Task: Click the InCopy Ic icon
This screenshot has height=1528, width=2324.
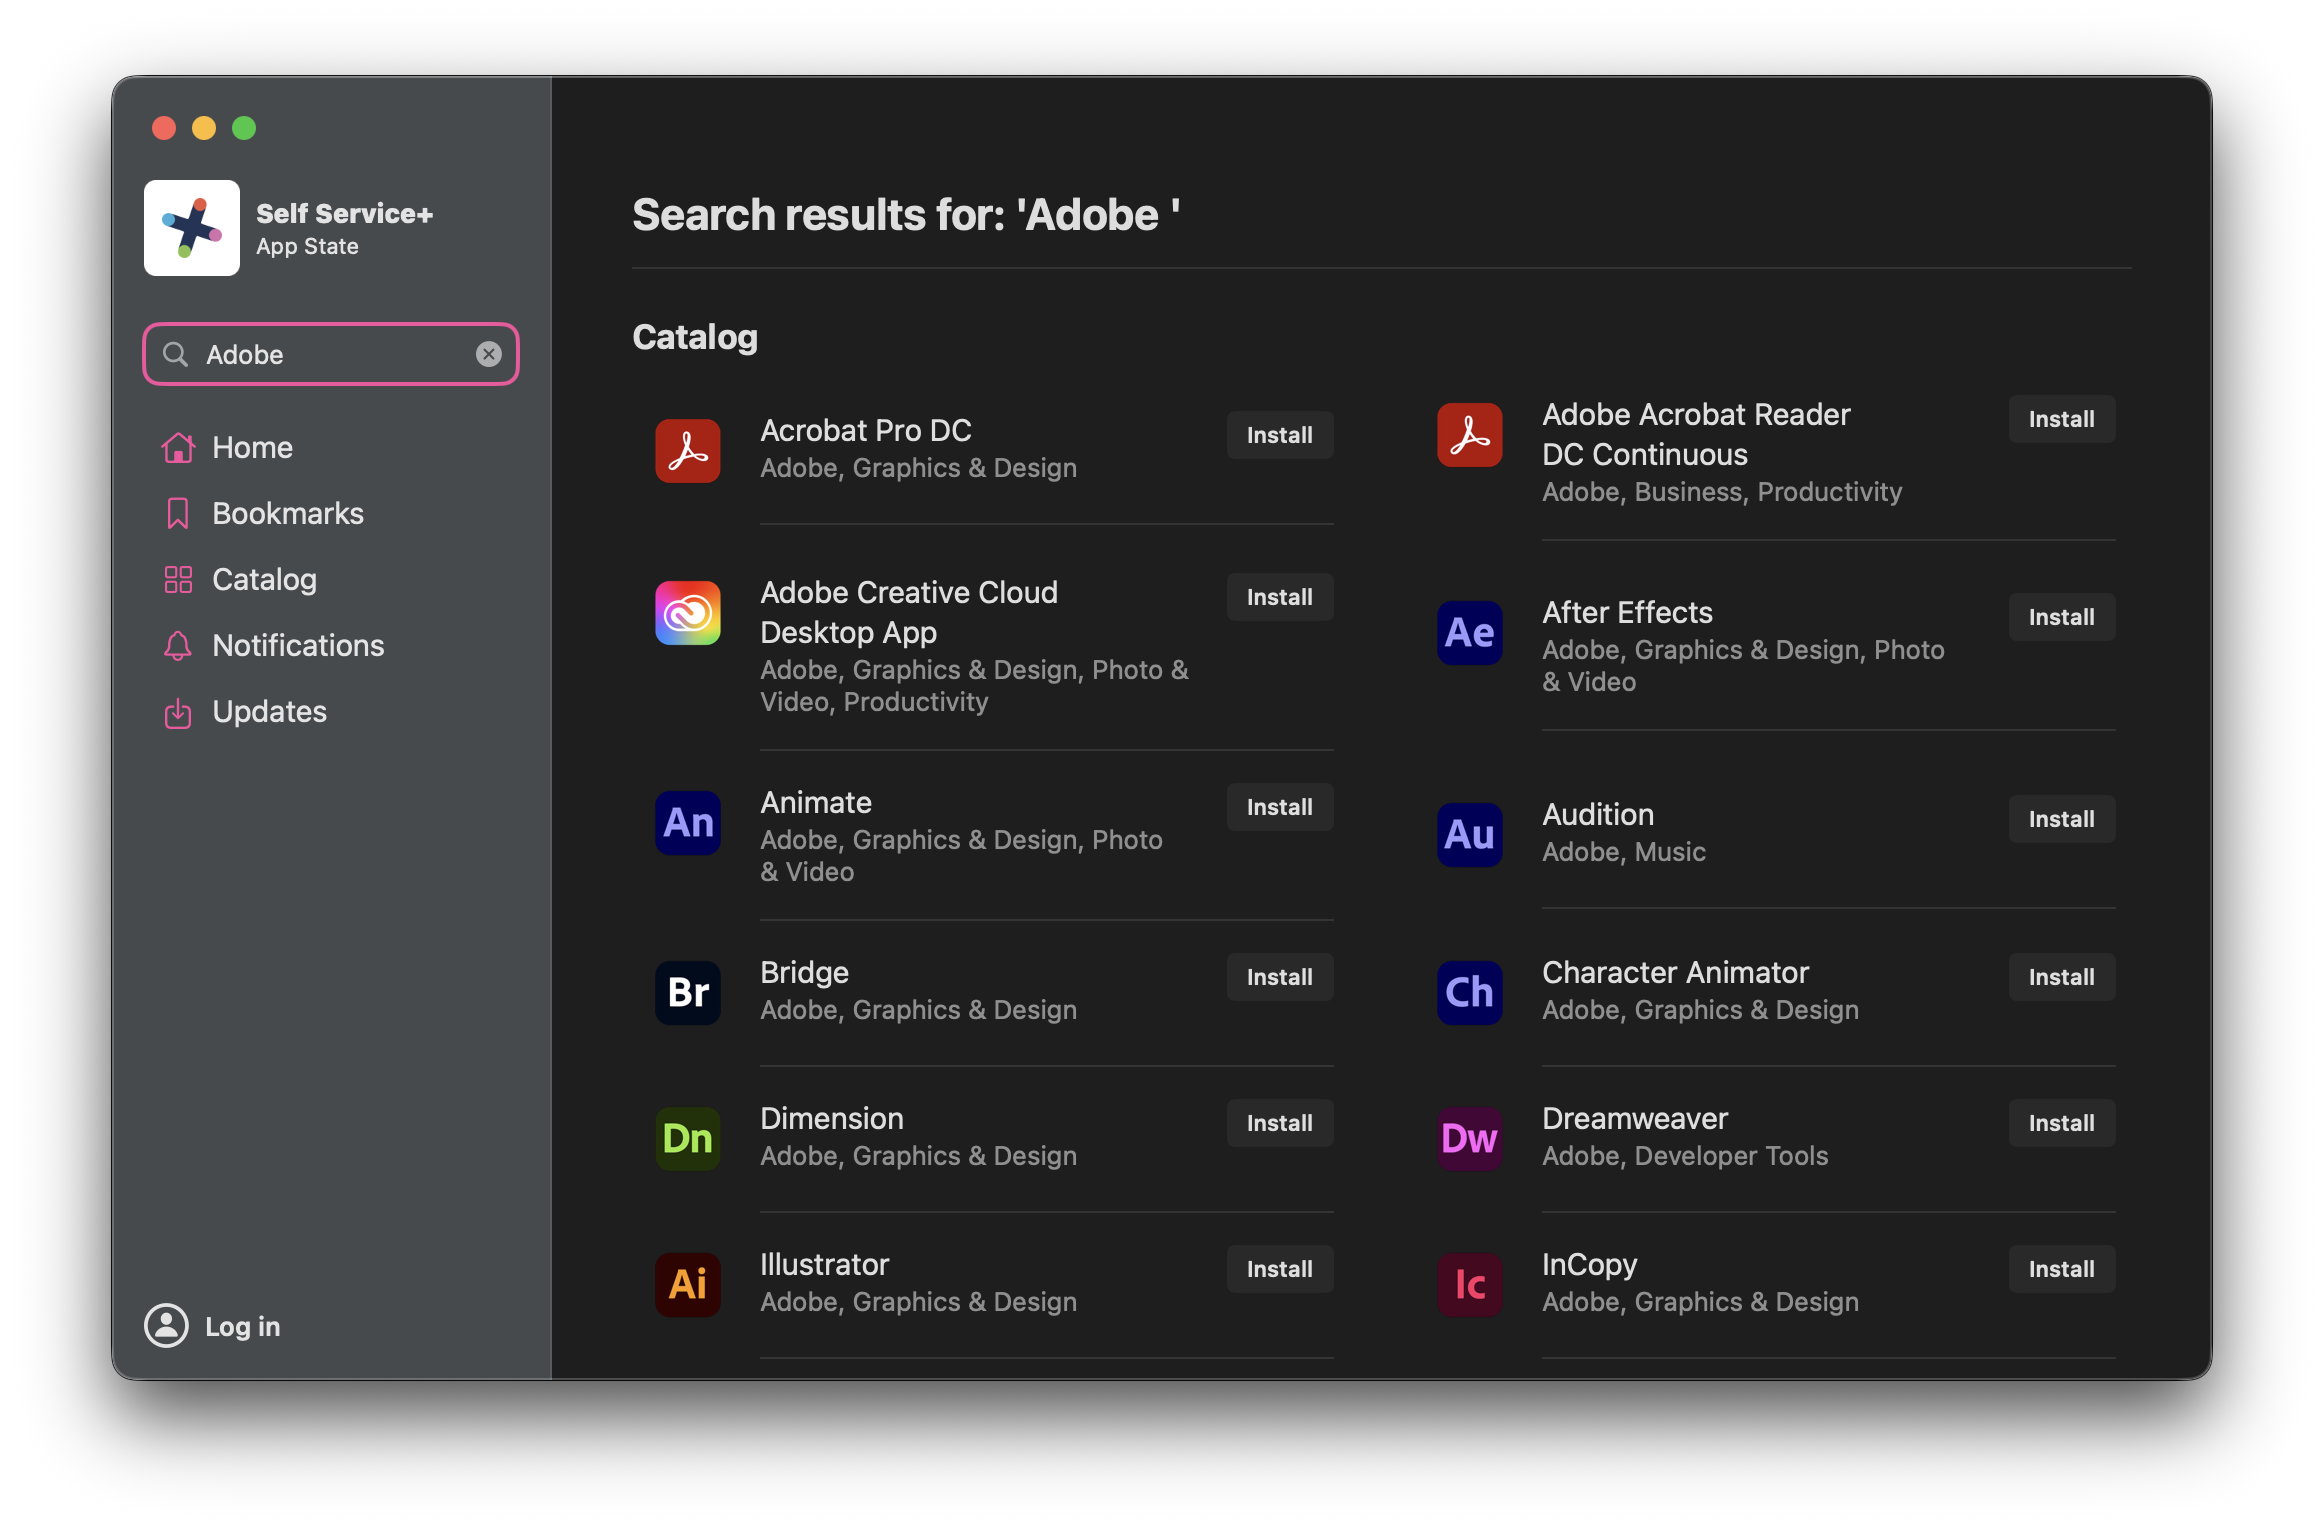Action: pyautogui.click(x=1469, y=1285)
